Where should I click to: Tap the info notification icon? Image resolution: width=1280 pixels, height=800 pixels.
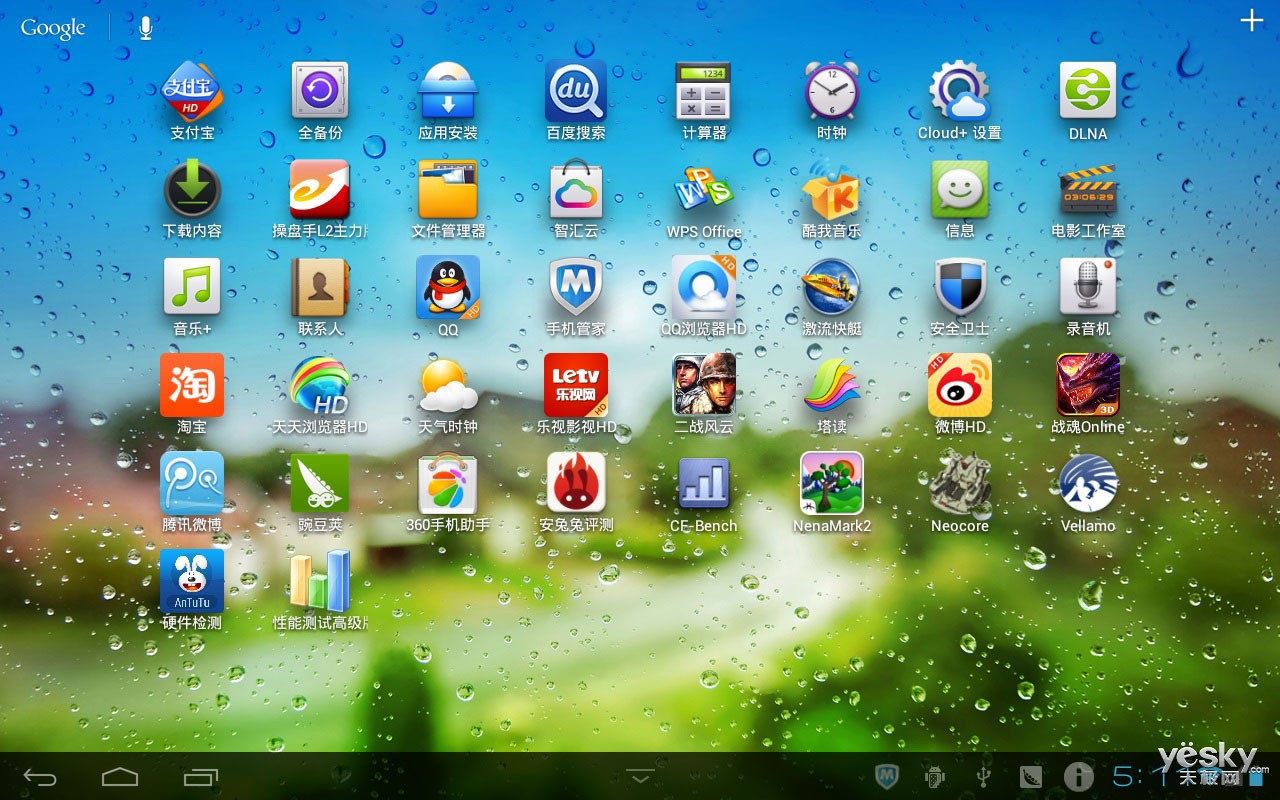(x=1078, y=777)
